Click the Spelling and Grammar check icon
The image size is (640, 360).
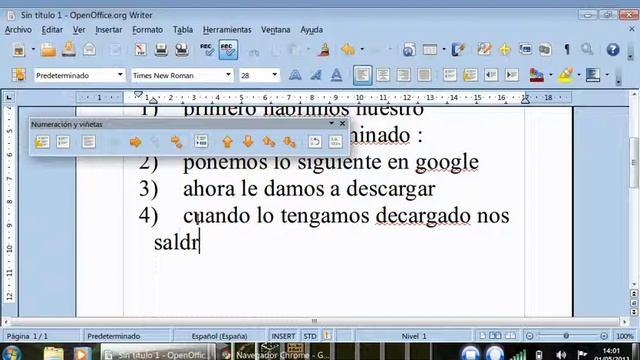coord(207,50)
